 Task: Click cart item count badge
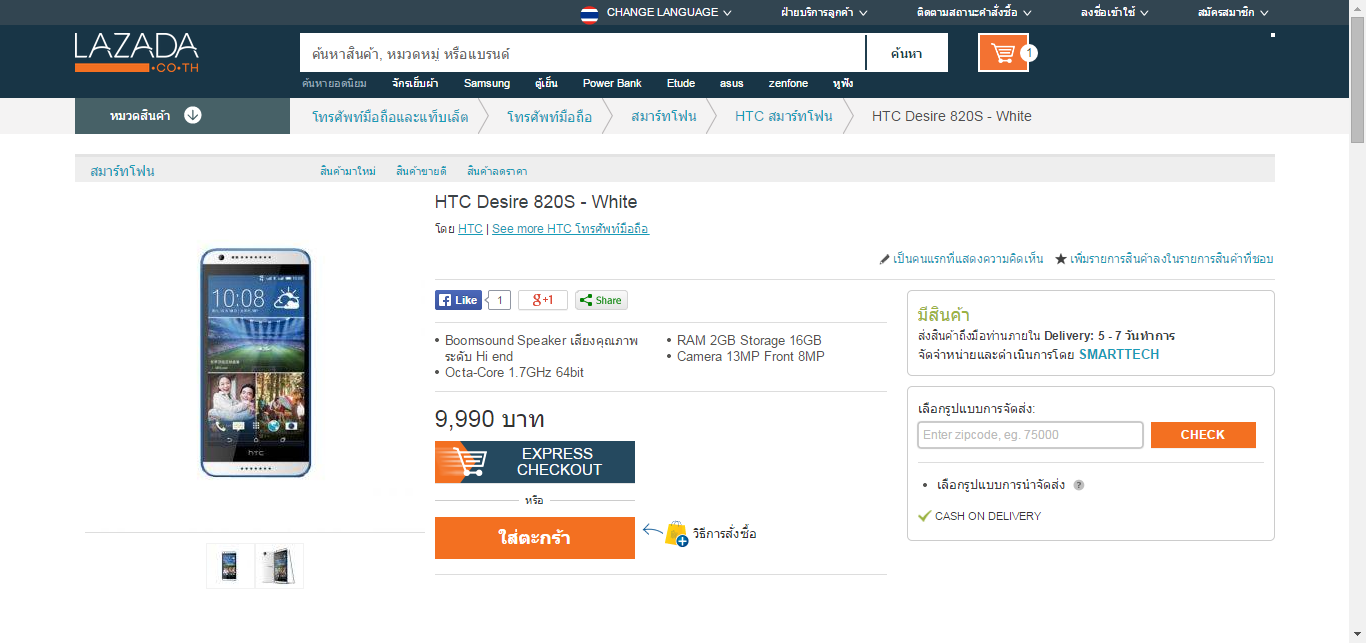tap(1030, 52)
